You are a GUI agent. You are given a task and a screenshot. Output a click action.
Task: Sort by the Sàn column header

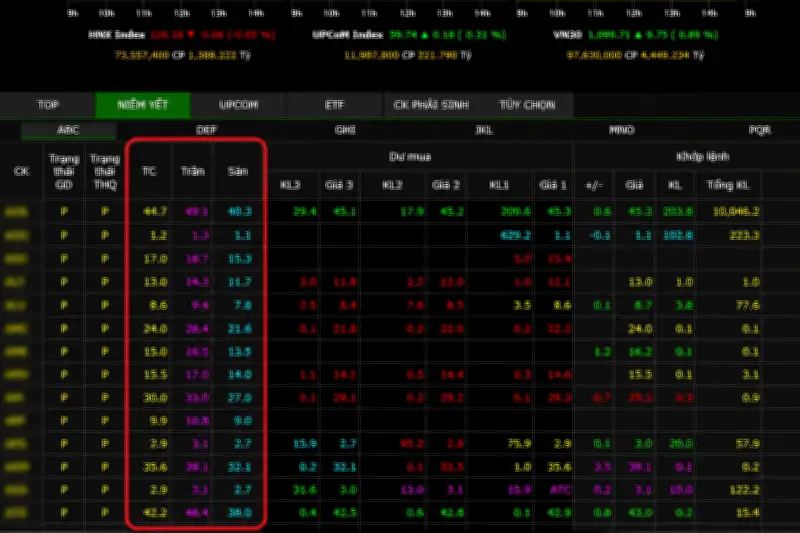tap(238, 171)
